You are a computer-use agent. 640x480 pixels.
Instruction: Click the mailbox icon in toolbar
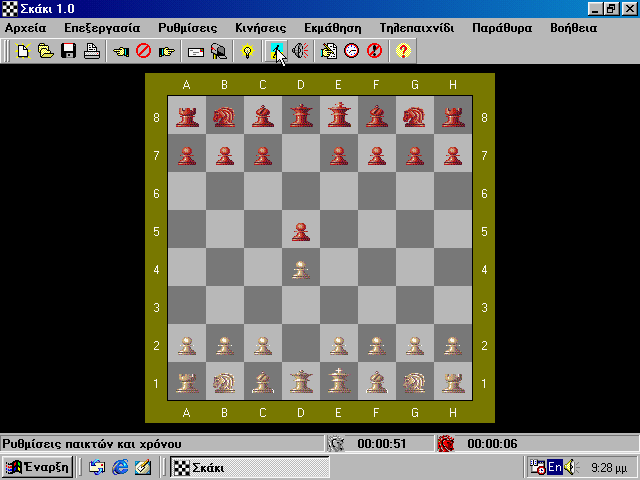click(x=218, y=51)
